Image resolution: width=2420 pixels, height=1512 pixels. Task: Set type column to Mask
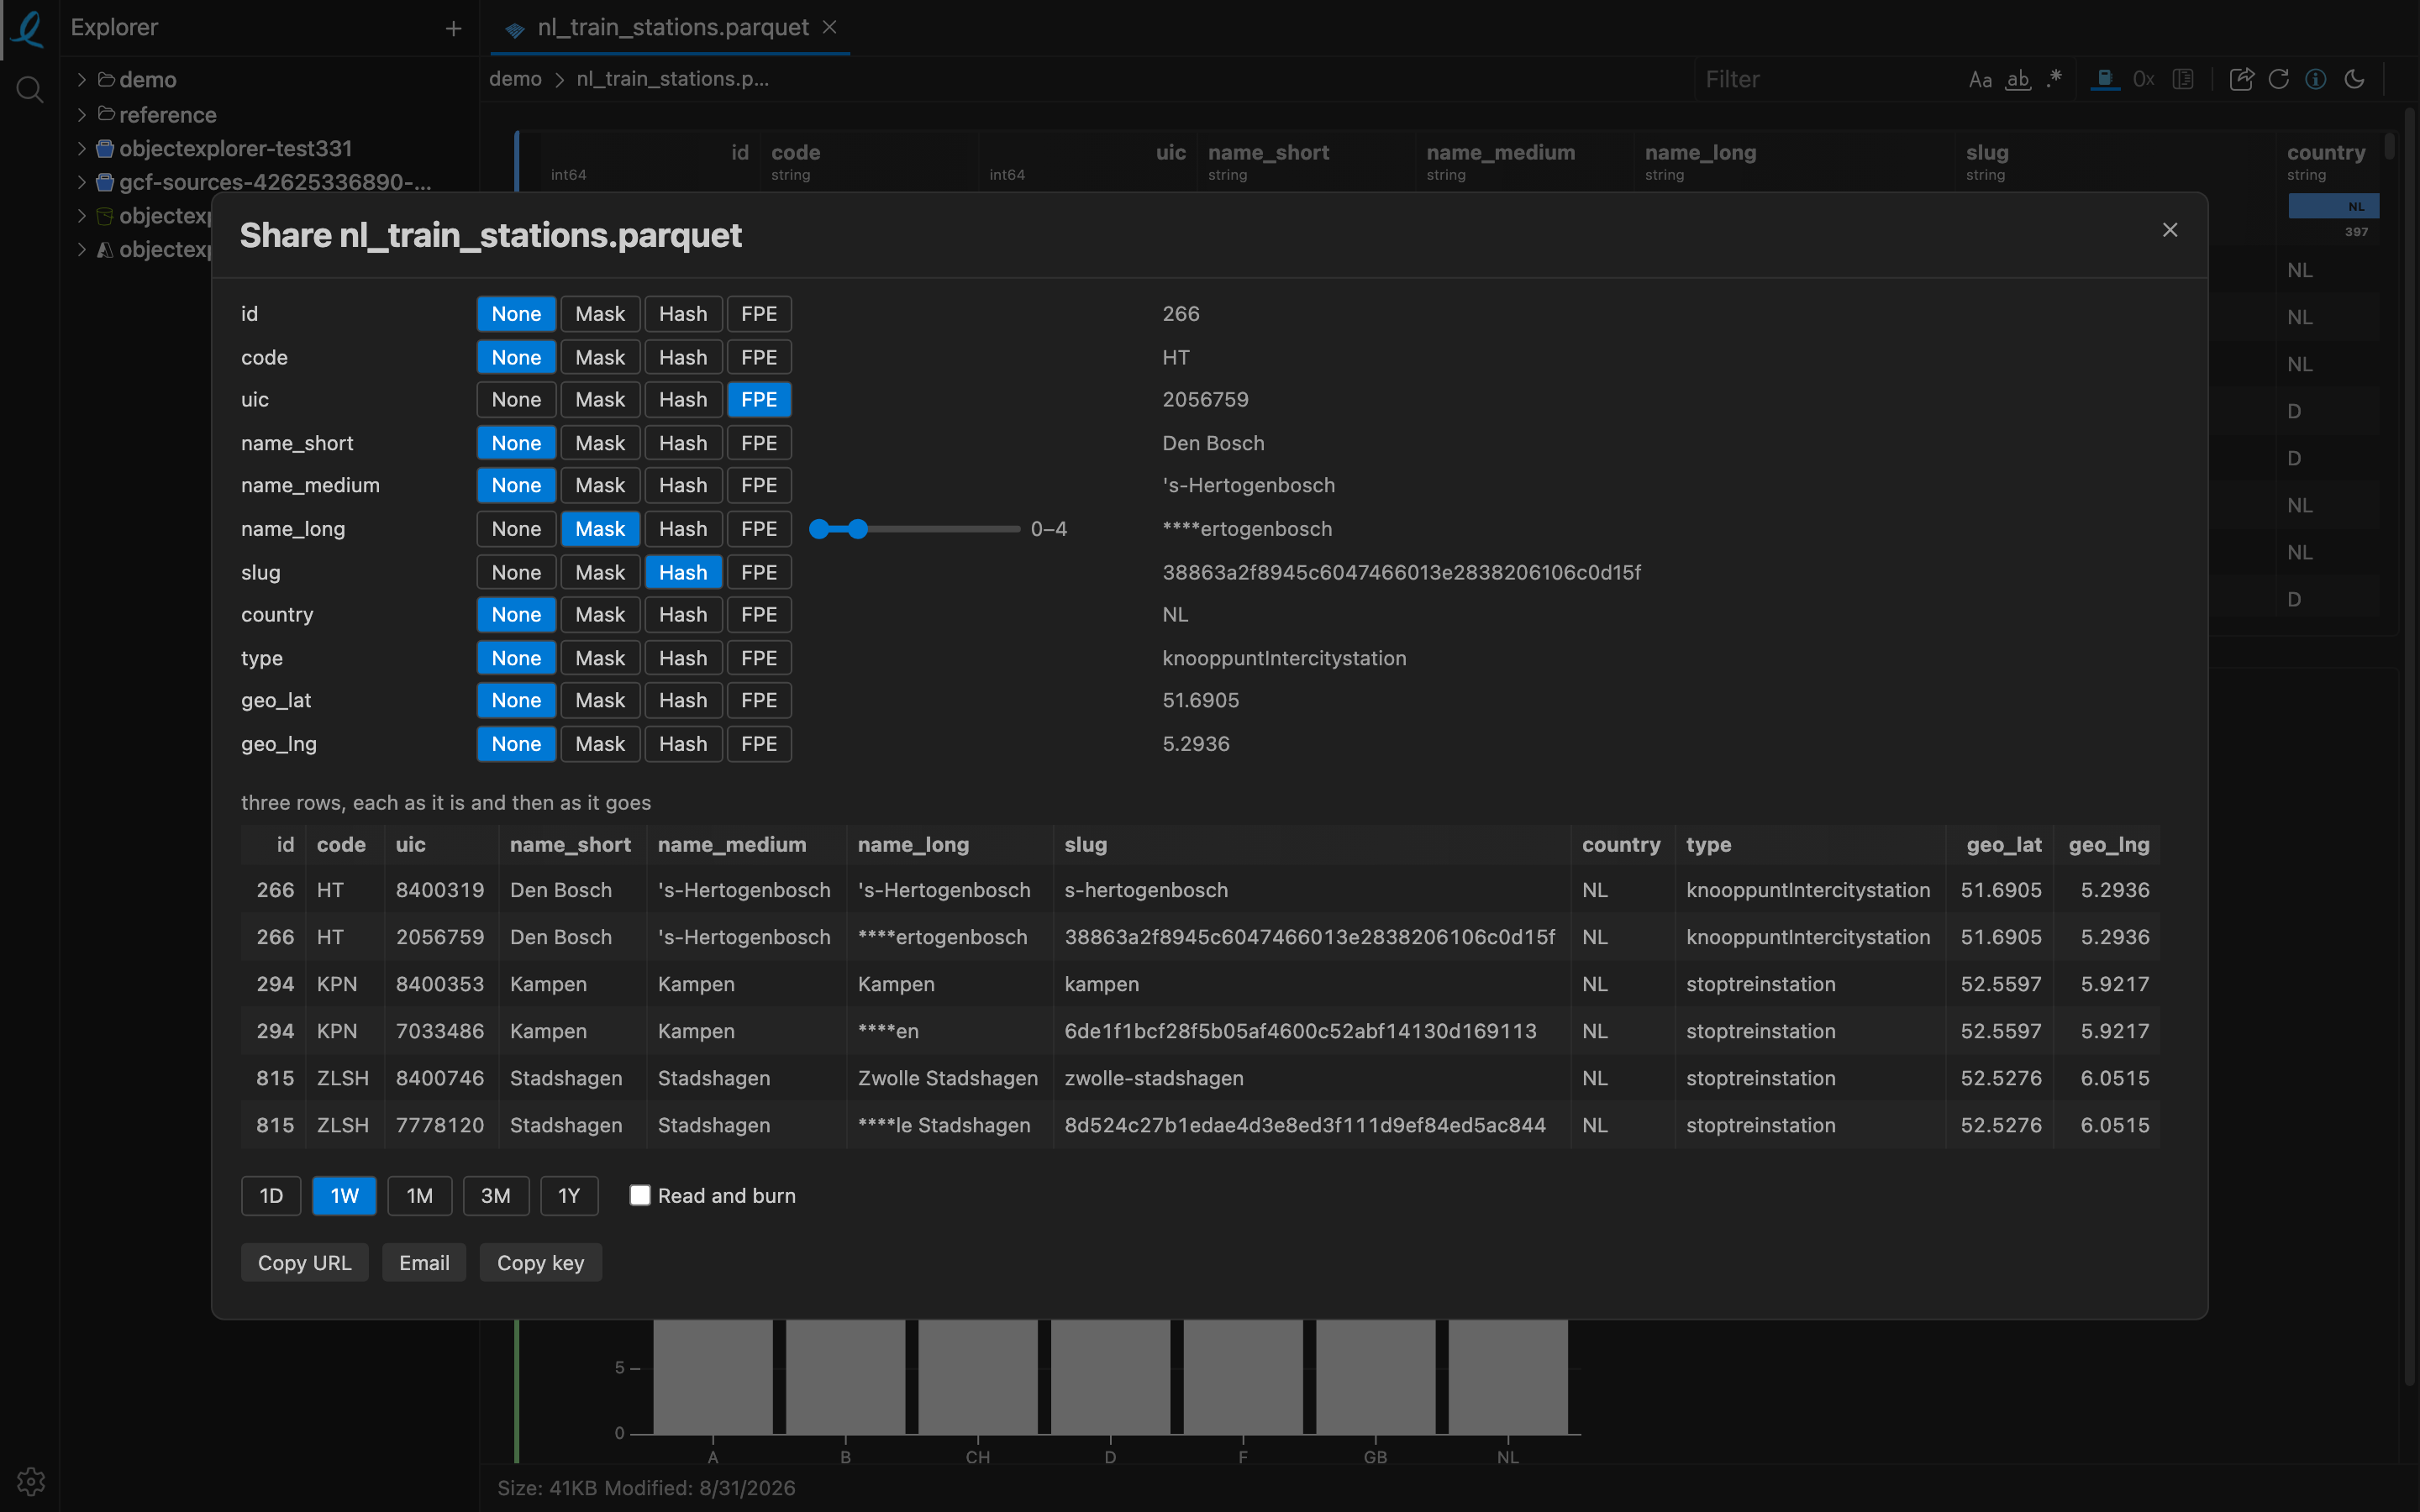600,658
